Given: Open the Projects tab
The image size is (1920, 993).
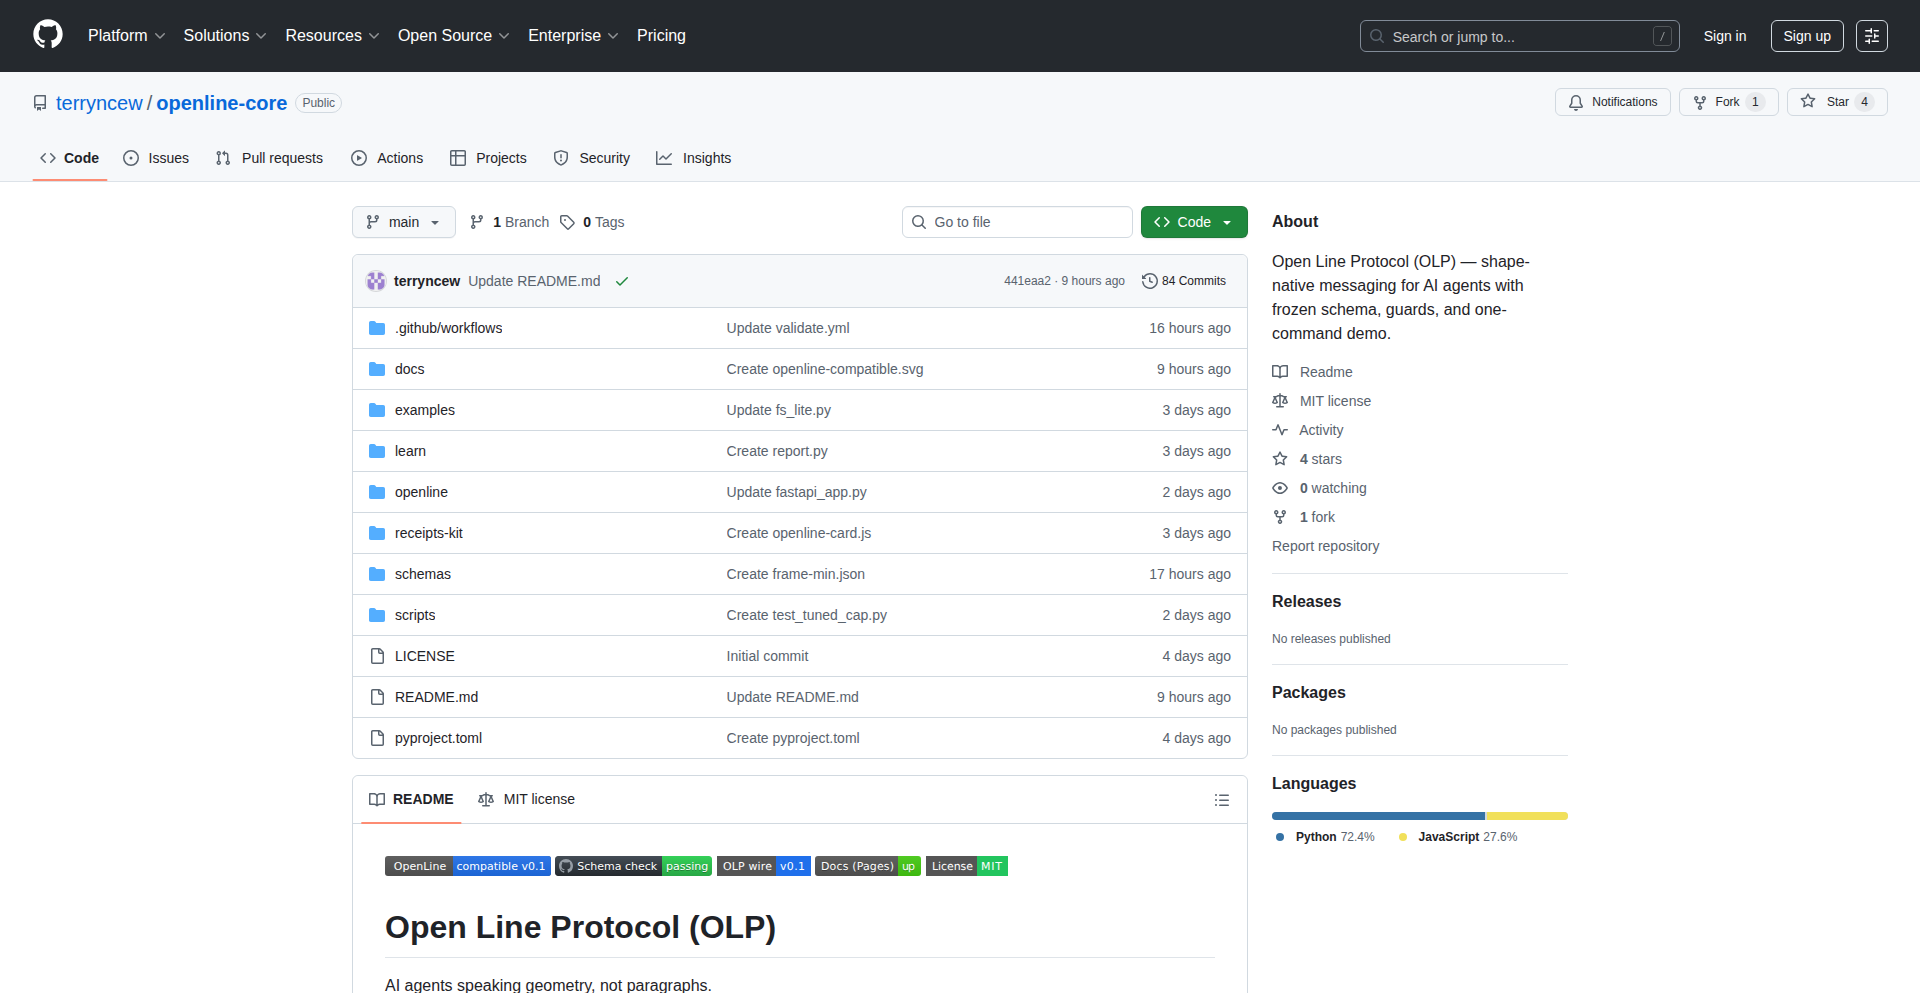Looking at the screenshot, I should [488, 158].
